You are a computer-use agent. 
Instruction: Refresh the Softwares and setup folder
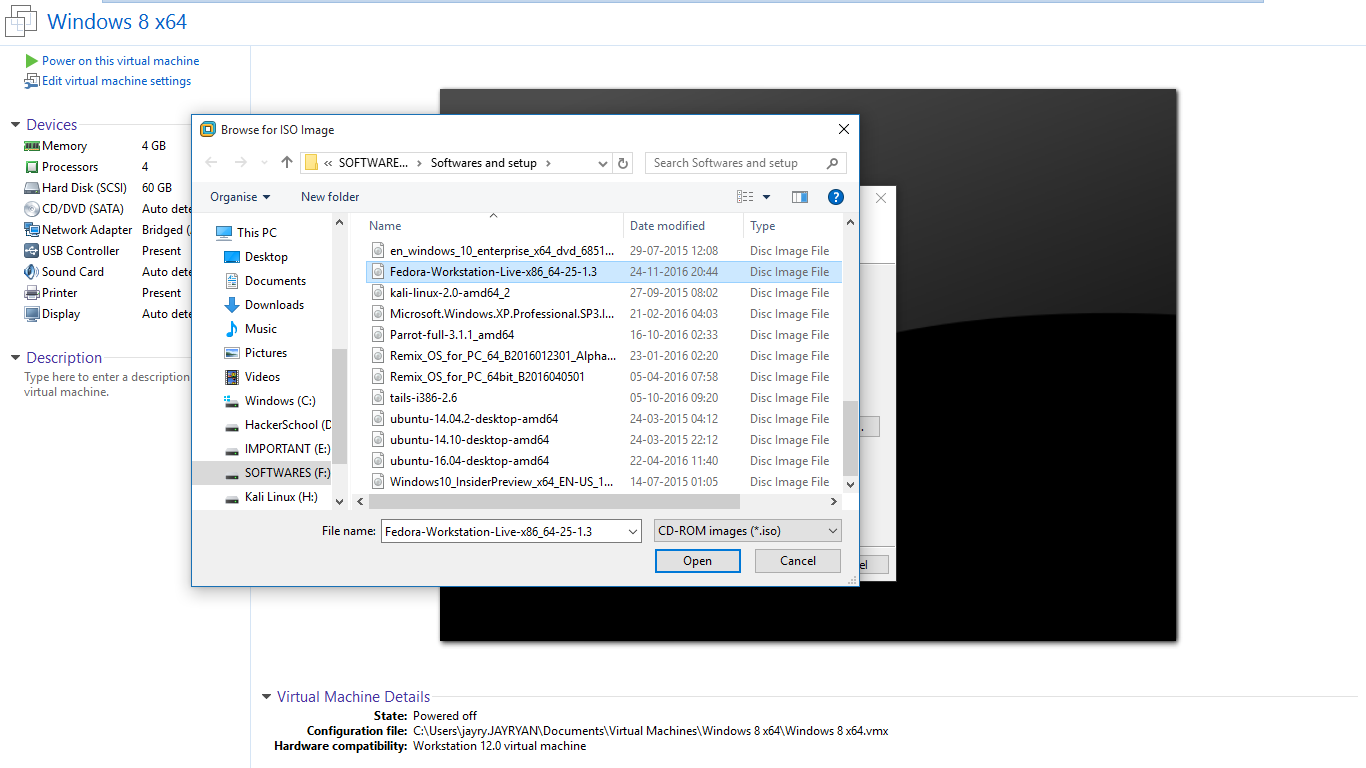point(623,163)
